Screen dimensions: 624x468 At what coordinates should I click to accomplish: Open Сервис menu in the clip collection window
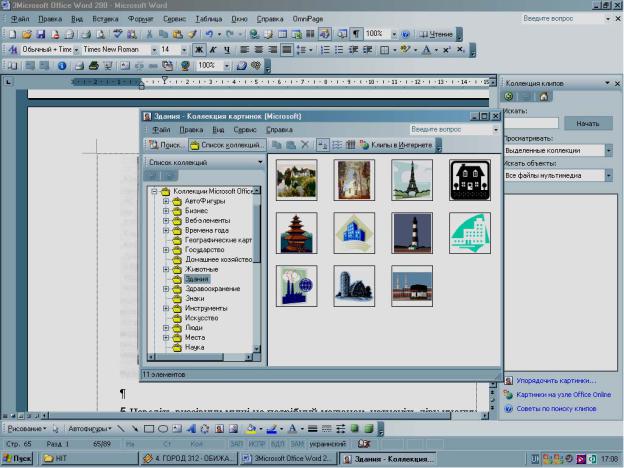tap(245, 130)
